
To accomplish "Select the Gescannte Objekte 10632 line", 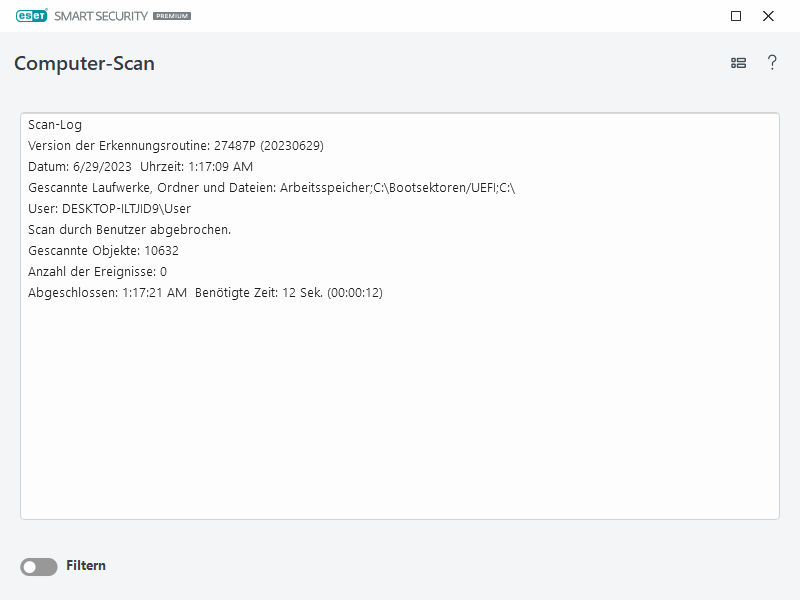I will [x=103, y=251].
